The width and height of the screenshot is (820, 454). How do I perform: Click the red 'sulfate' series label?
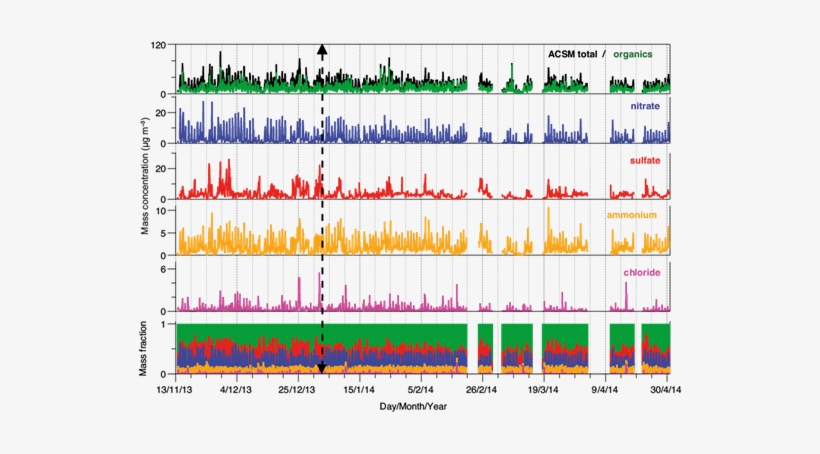pos(645,161)
